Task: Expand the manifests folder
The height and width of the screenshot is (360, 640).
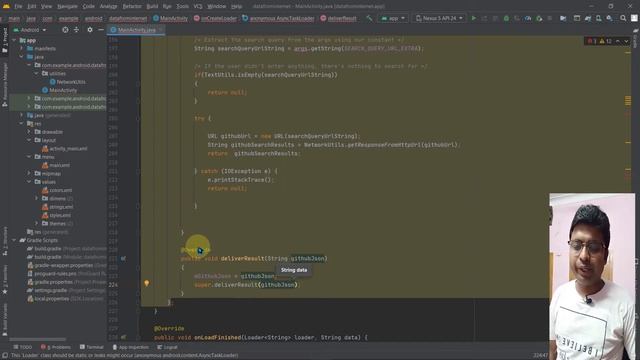Action: pos(22,49)
